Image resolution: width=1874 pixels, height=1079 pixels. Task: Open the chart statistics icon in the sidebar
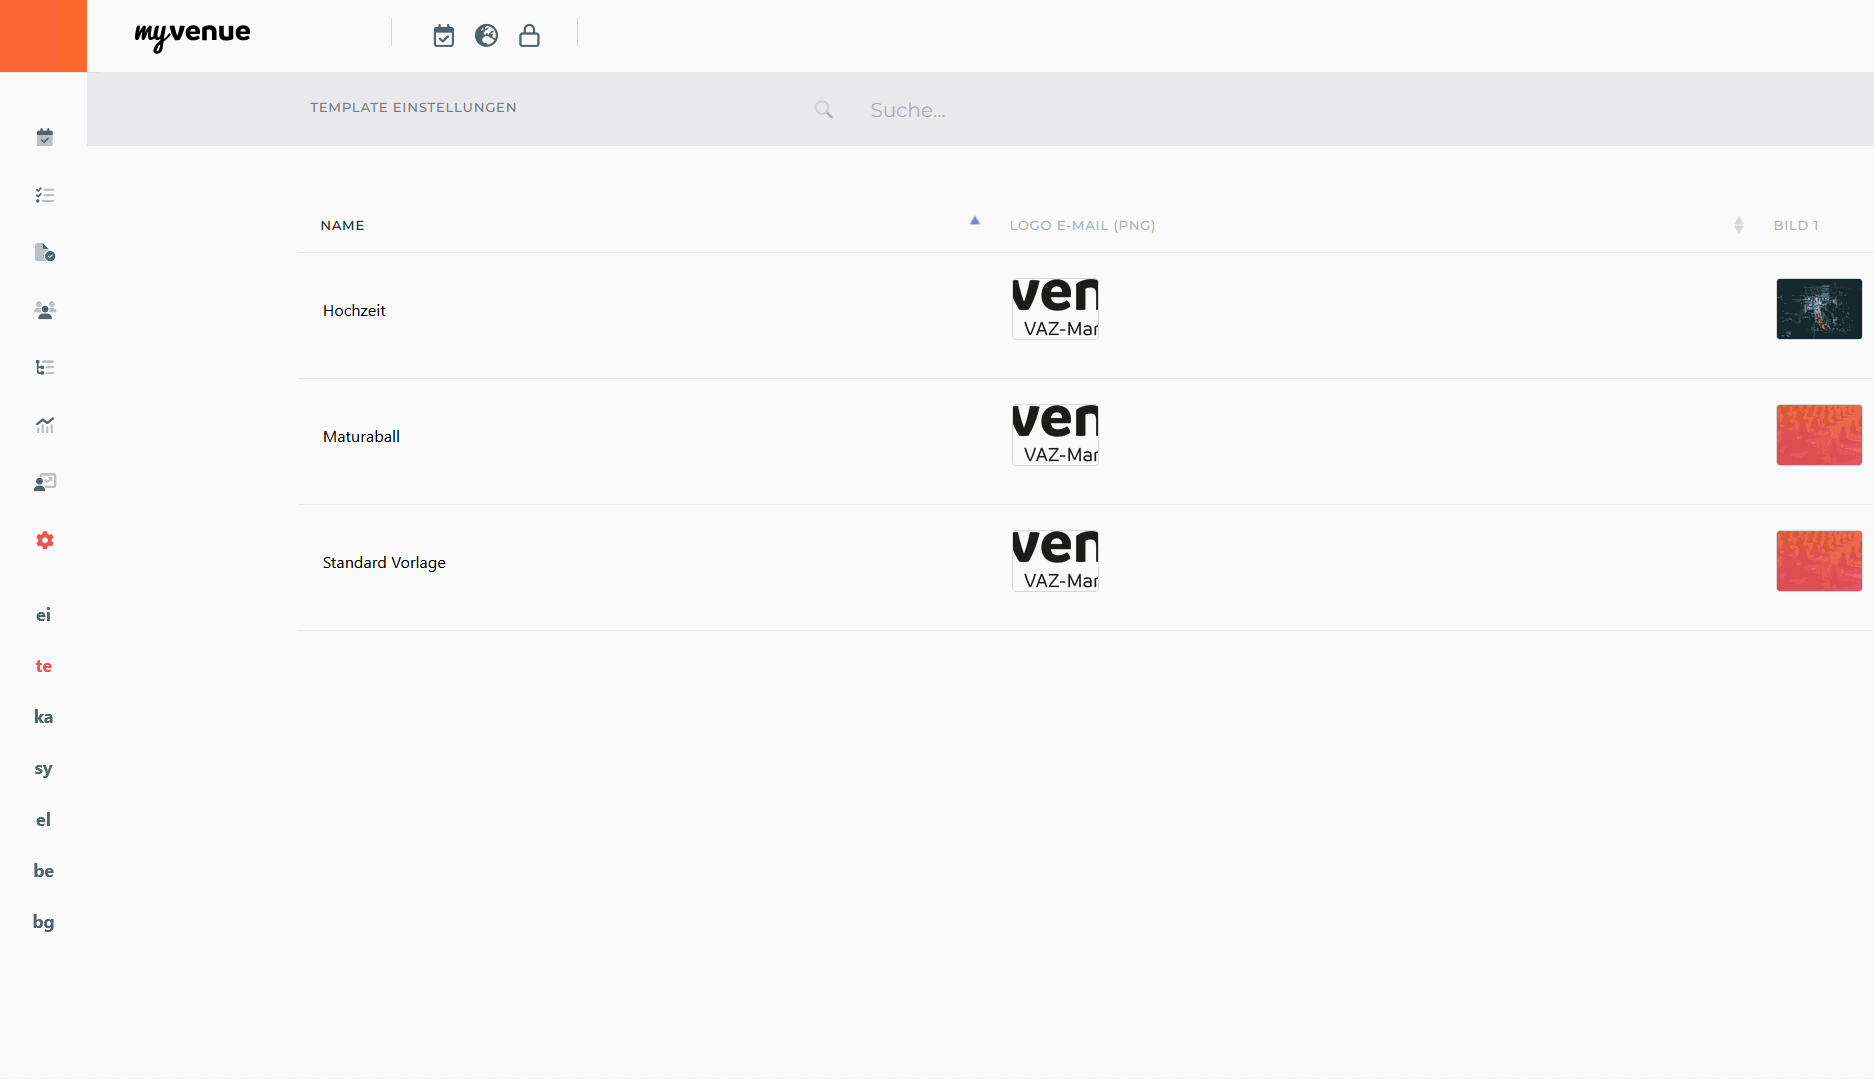(45, 425)
